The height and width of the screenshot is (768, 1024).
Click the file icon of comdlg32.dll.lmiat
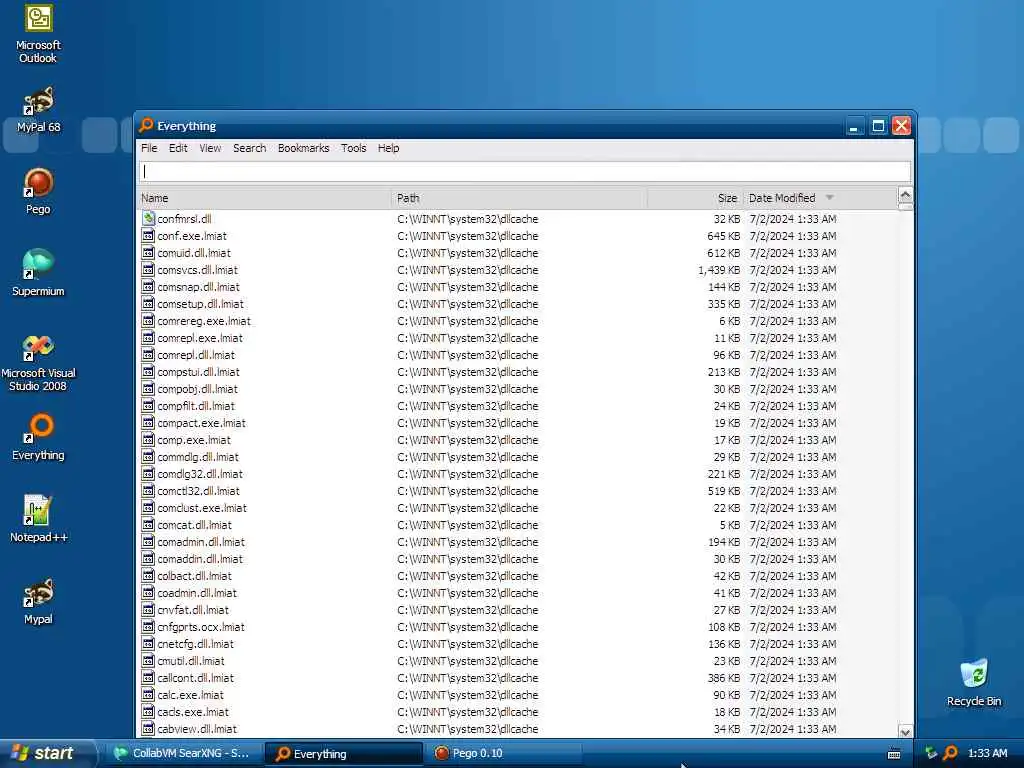tap(148, 473)
